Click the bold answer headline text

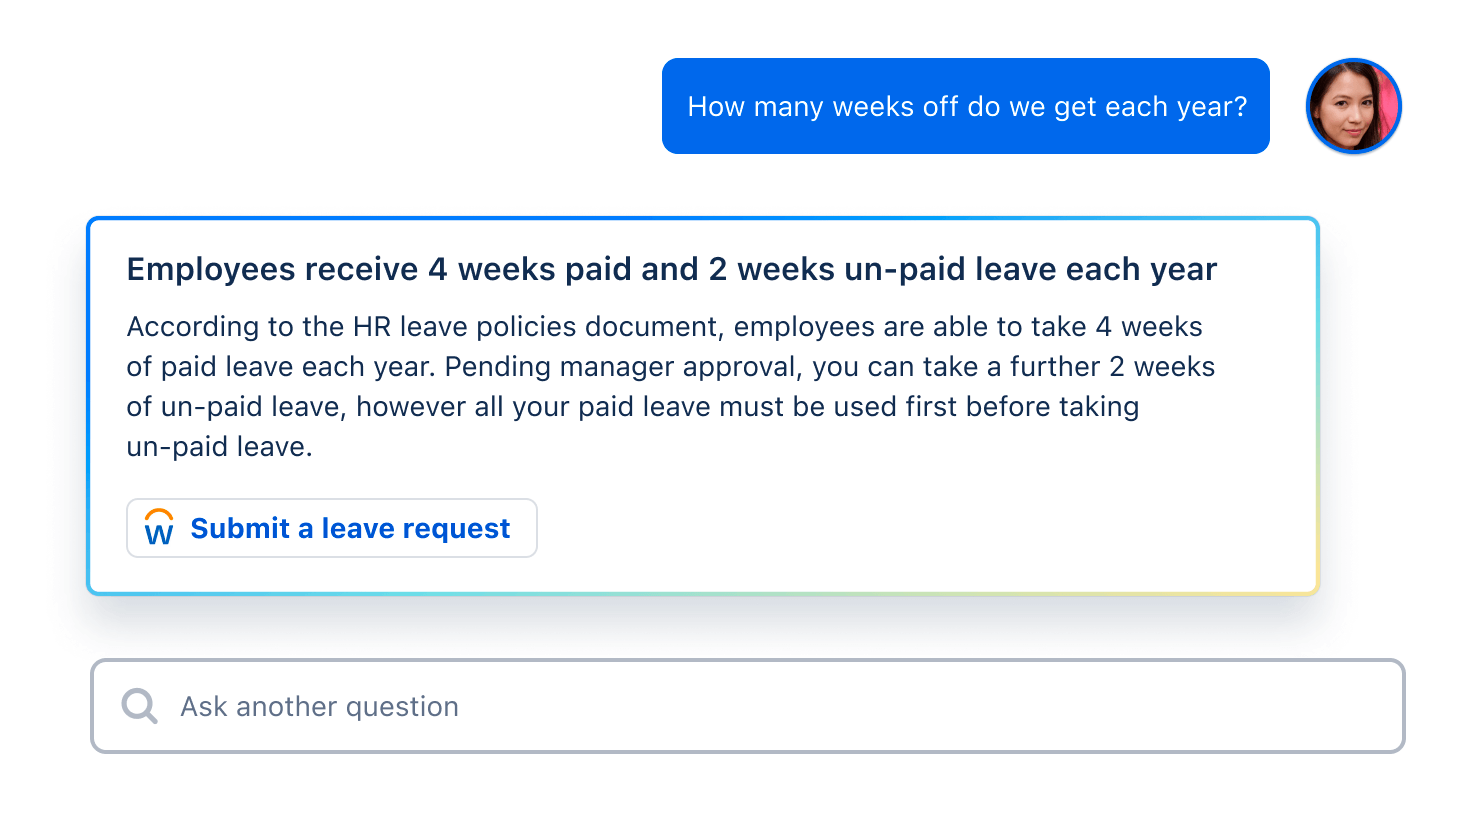[x=671, y=269]
